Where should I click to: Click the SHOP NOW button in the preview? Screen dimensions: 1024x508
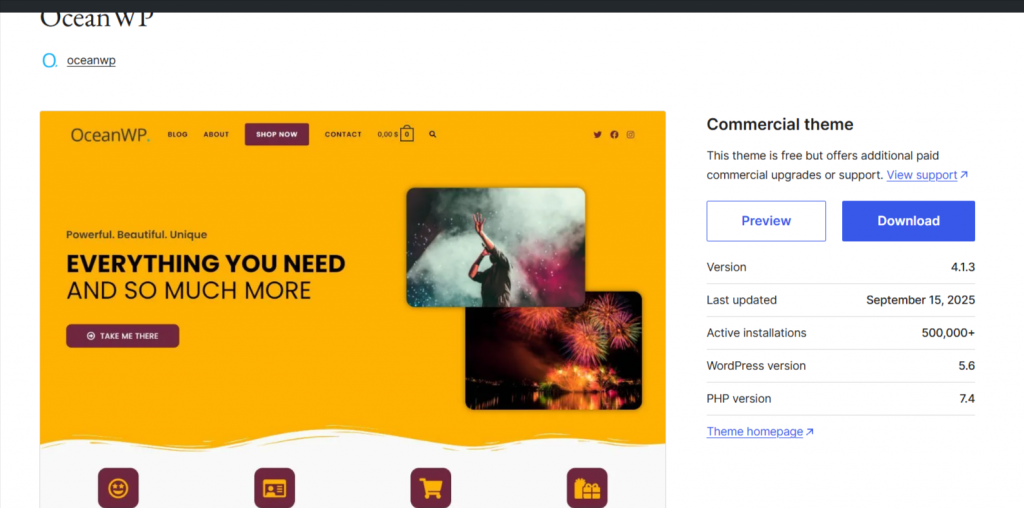[x=277, y=135]
